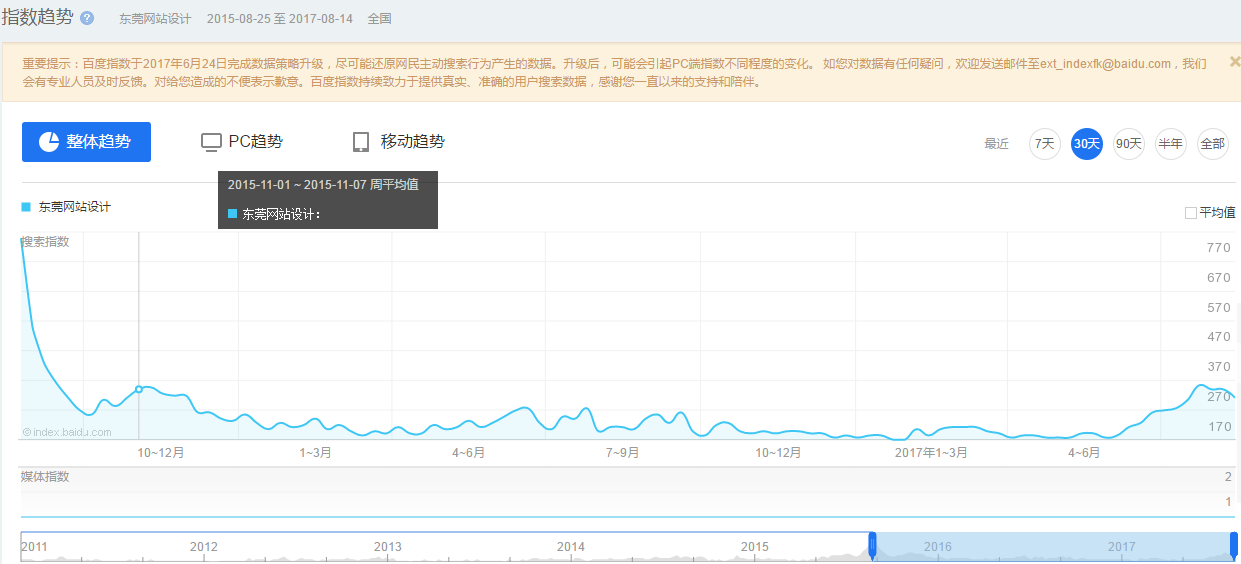Click the date range 2015-08-25 至 2017-08-14

pyautogui.click(x=280, y=19)
